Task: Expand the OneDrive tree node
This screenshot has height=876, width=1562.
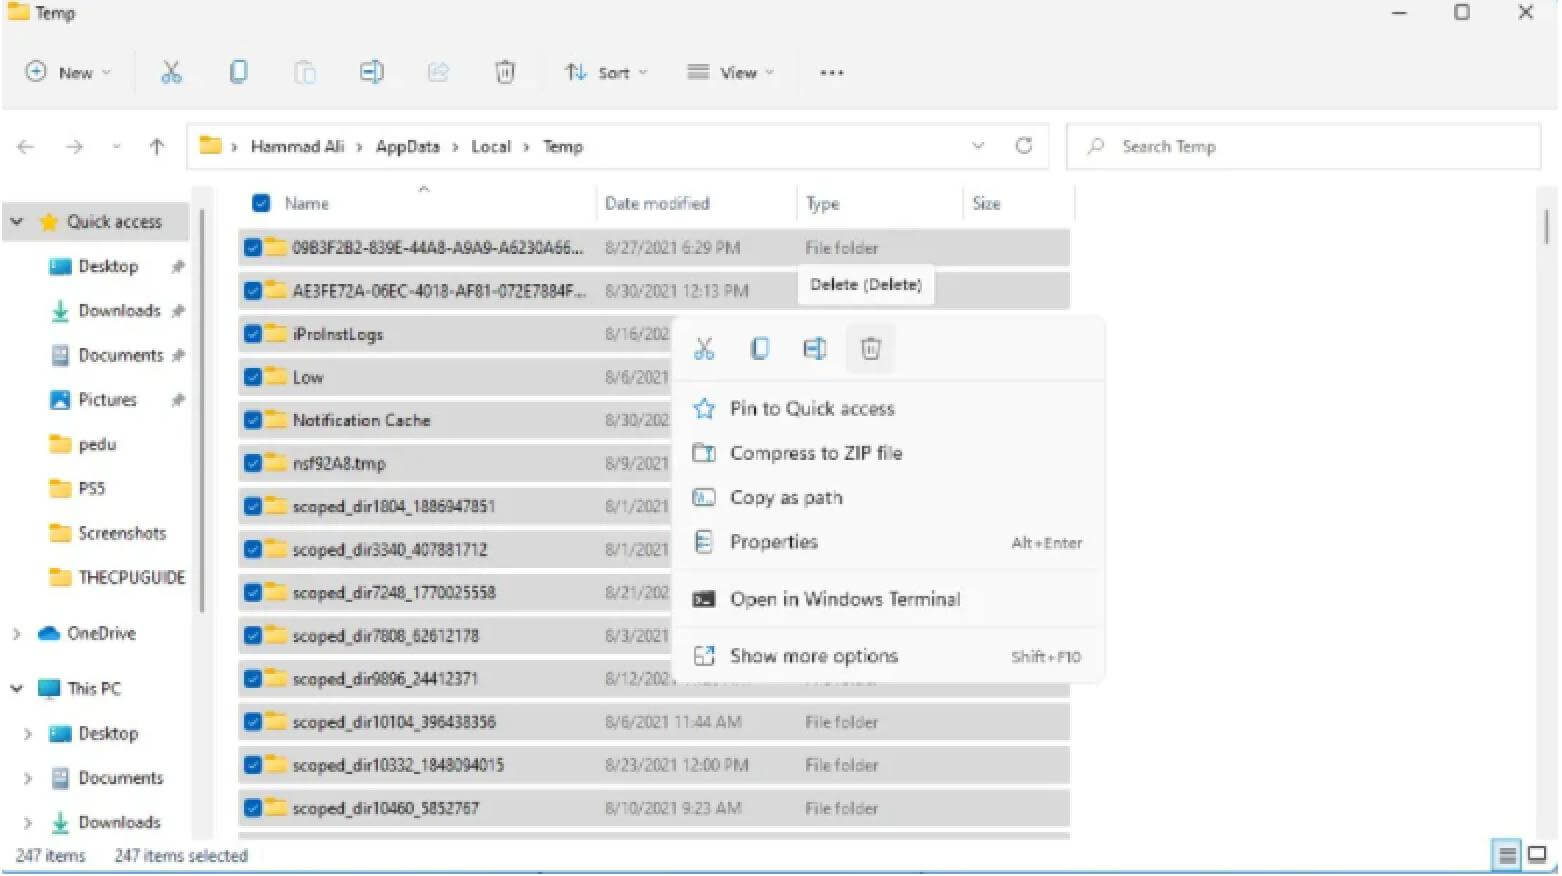Action: coord(16,633)
